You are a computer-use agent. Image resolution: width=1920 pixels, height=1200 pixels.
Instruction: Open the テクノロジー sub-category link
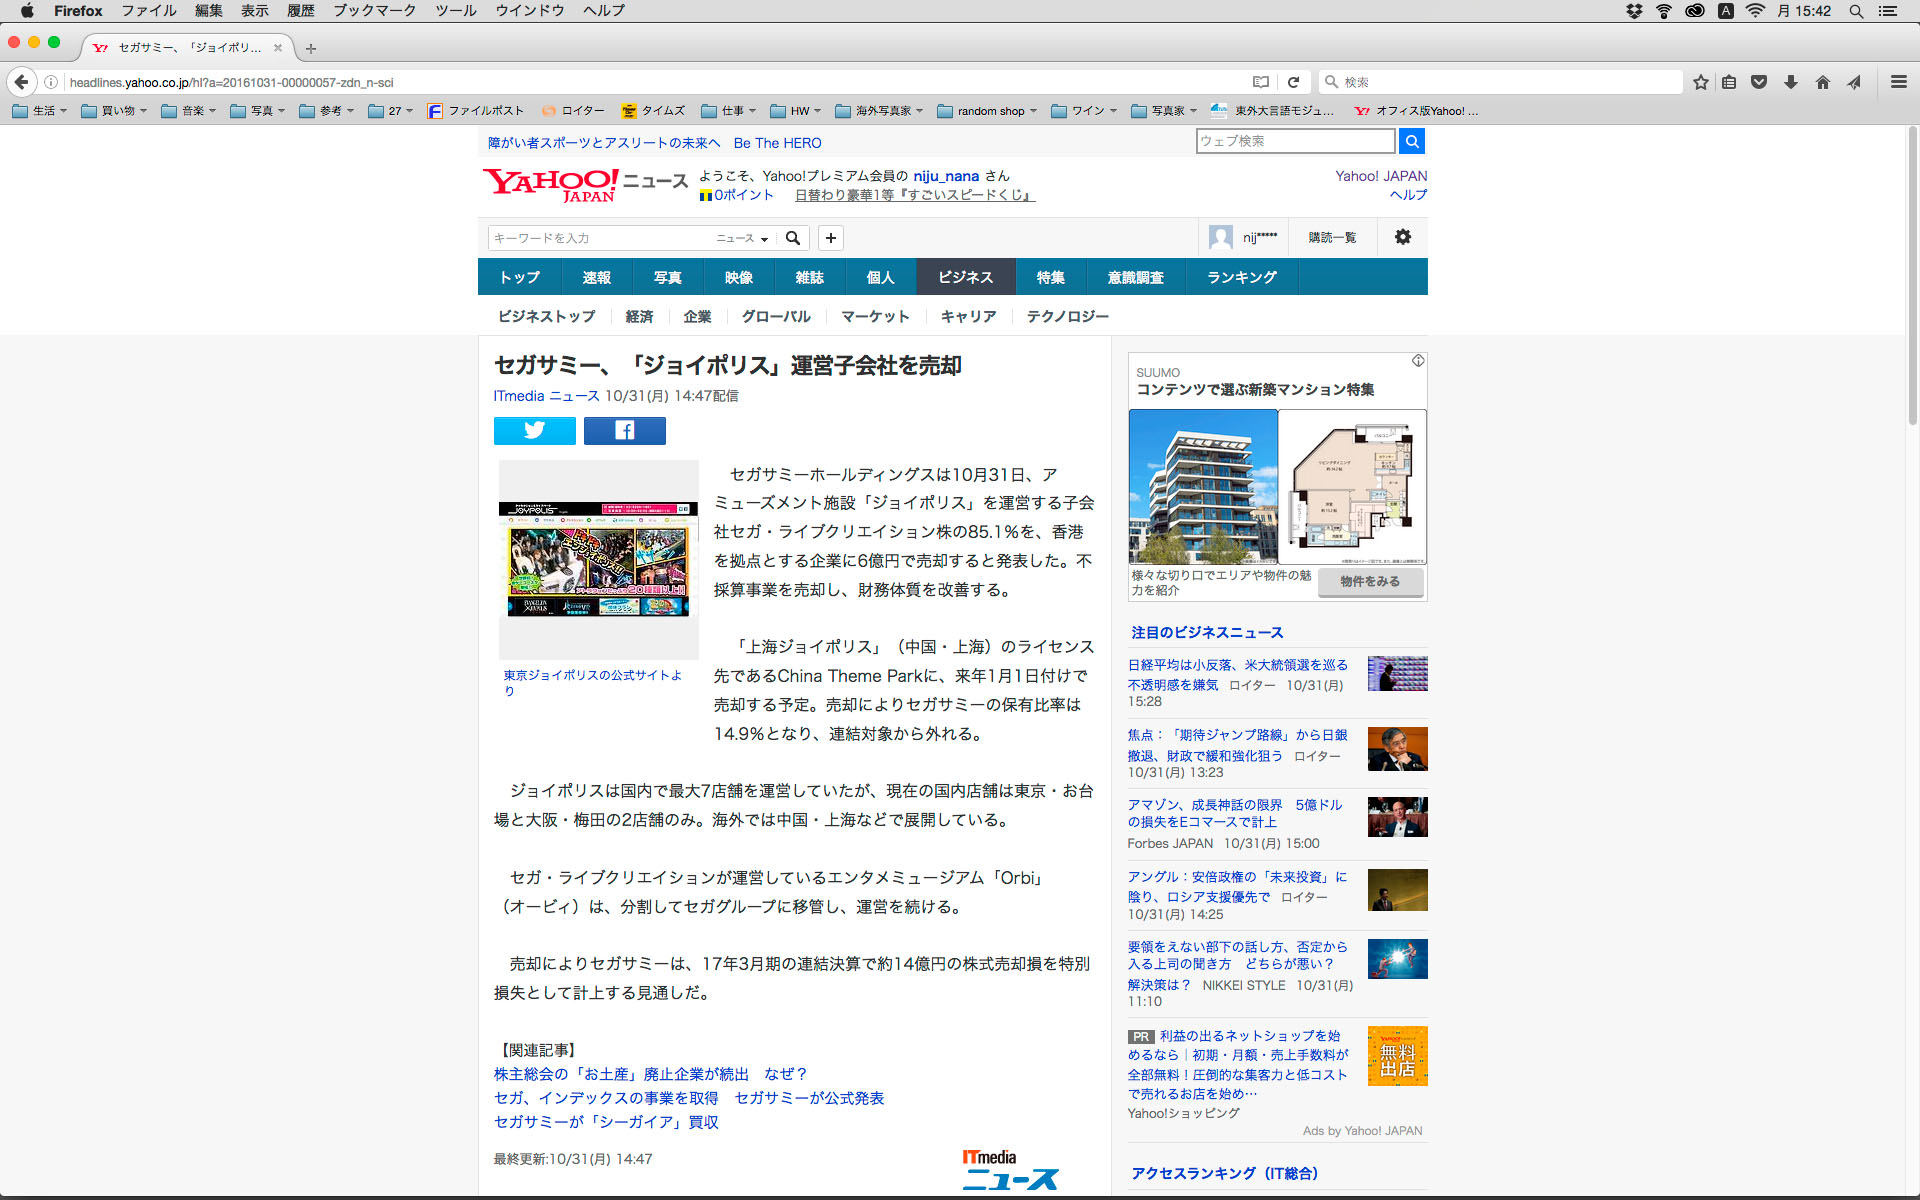coord(1067,316)
